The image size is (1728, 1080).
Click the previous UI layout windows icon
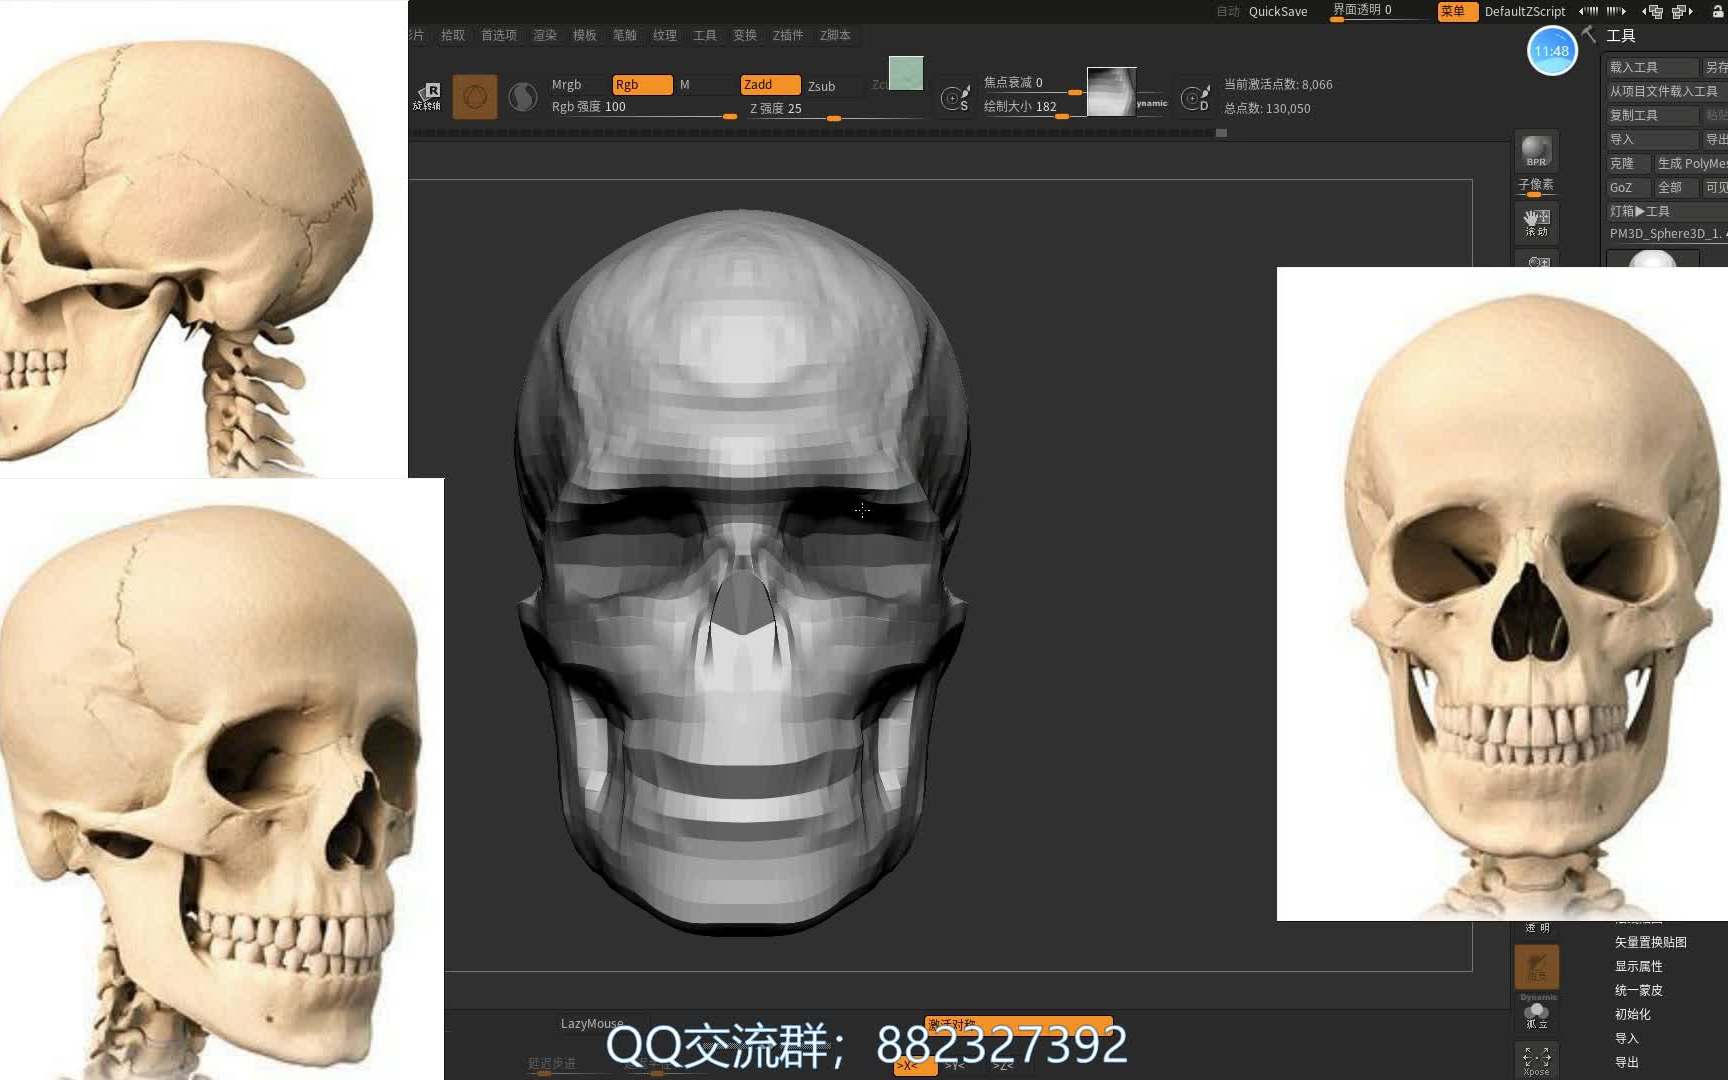coord(1653,12)
